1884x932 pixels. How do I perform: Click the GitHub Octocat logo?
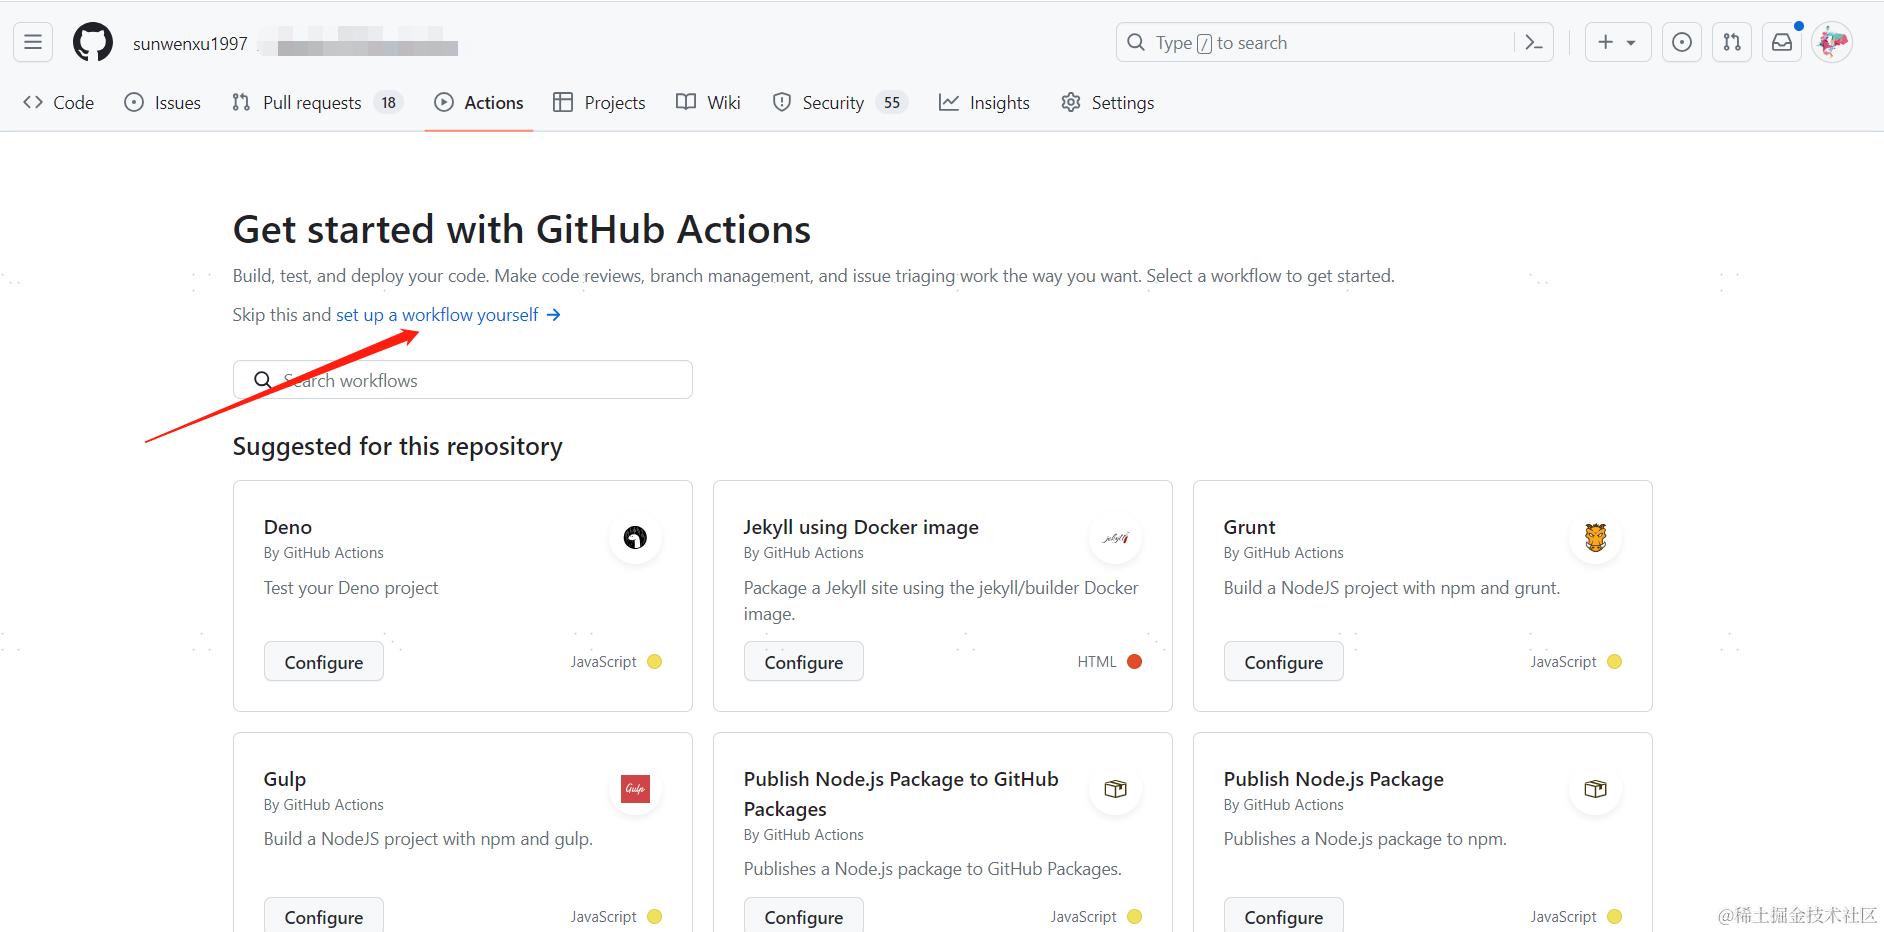click(x=93, y=43)
